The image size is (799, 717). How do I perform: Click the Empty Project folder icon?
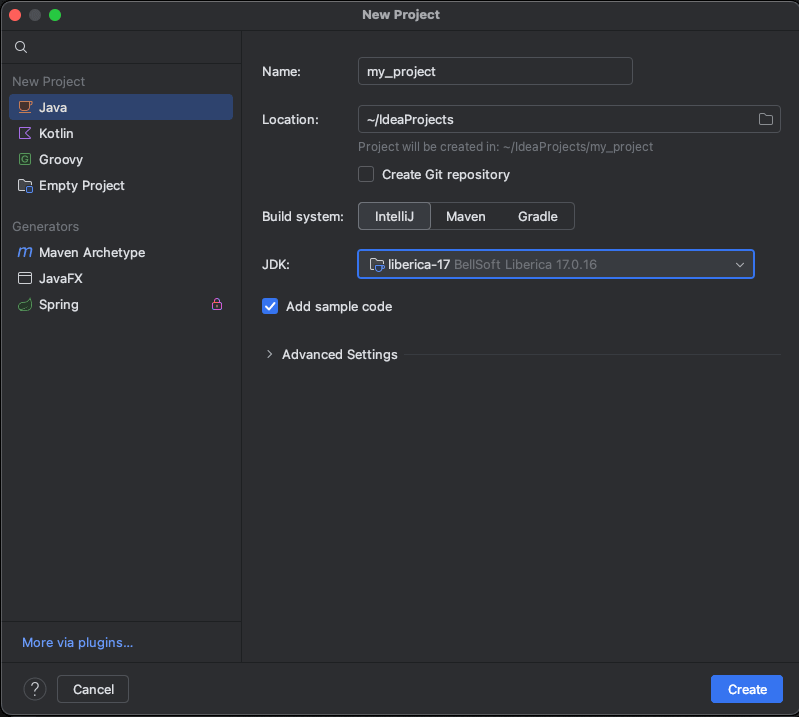[x=25, y=185]
